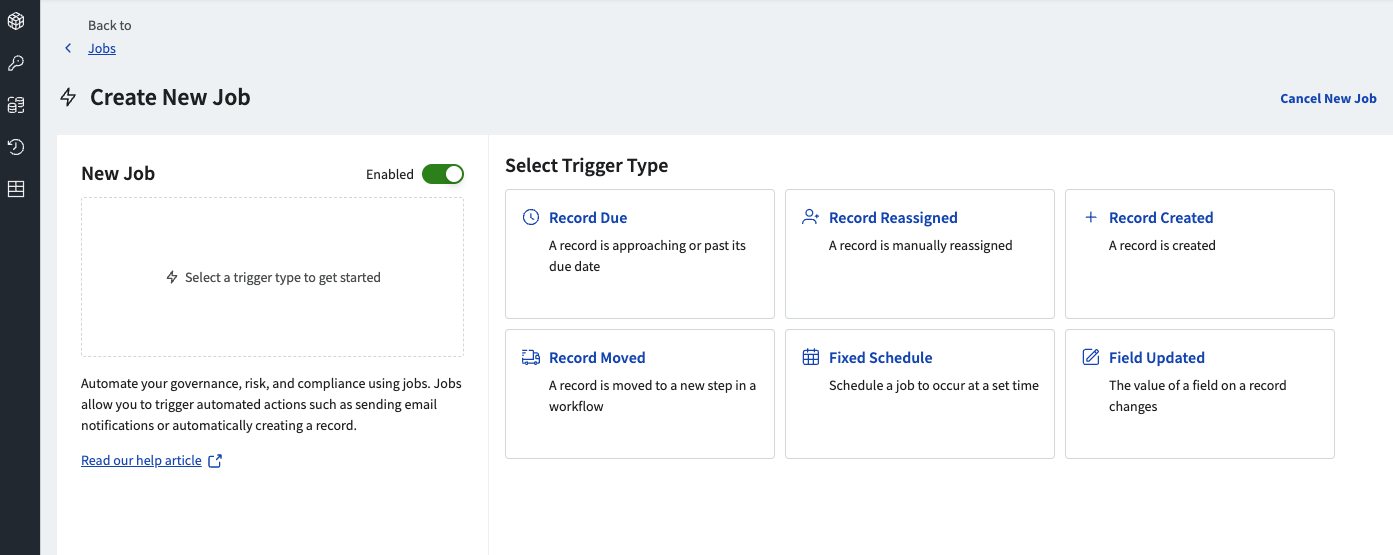Open the database stack icon in sidebar
Screen dimensions: 1393x555
(16, 105)
